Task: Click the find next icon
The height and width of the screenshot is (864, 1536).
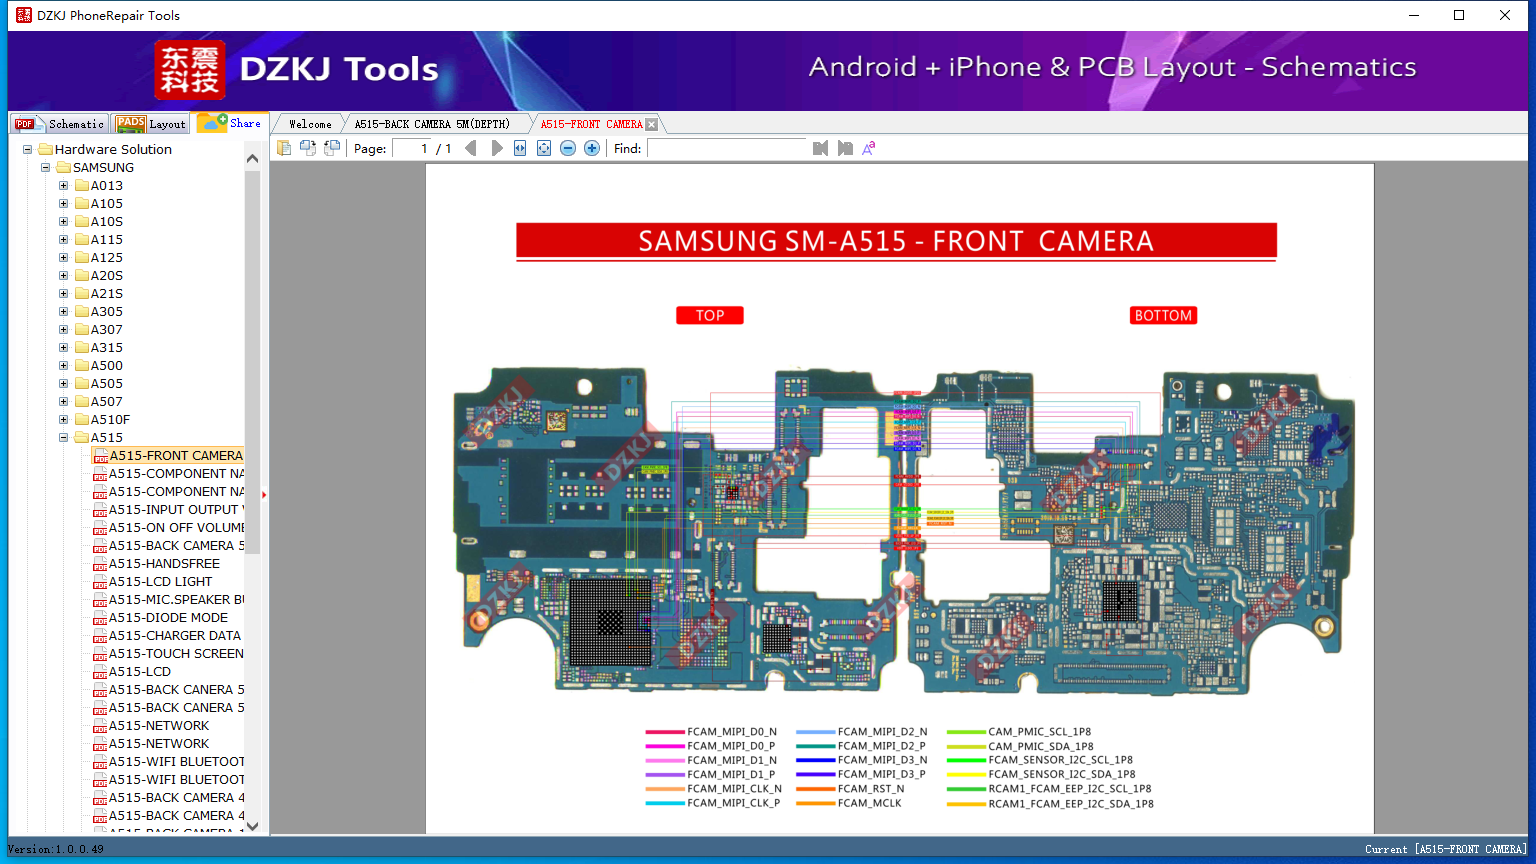Action: point(845,148)
